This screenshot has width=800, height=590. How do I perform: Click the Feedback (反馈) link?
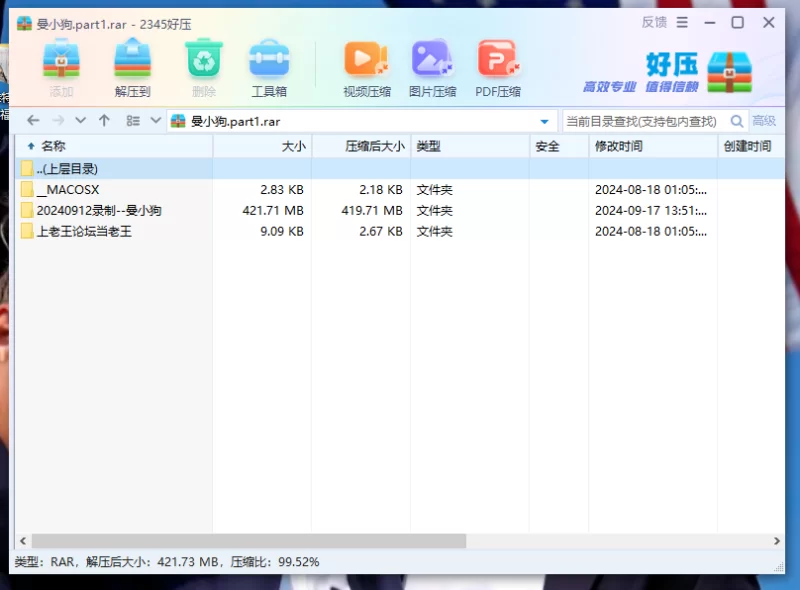pyautogui.click(x=654, y=22)
